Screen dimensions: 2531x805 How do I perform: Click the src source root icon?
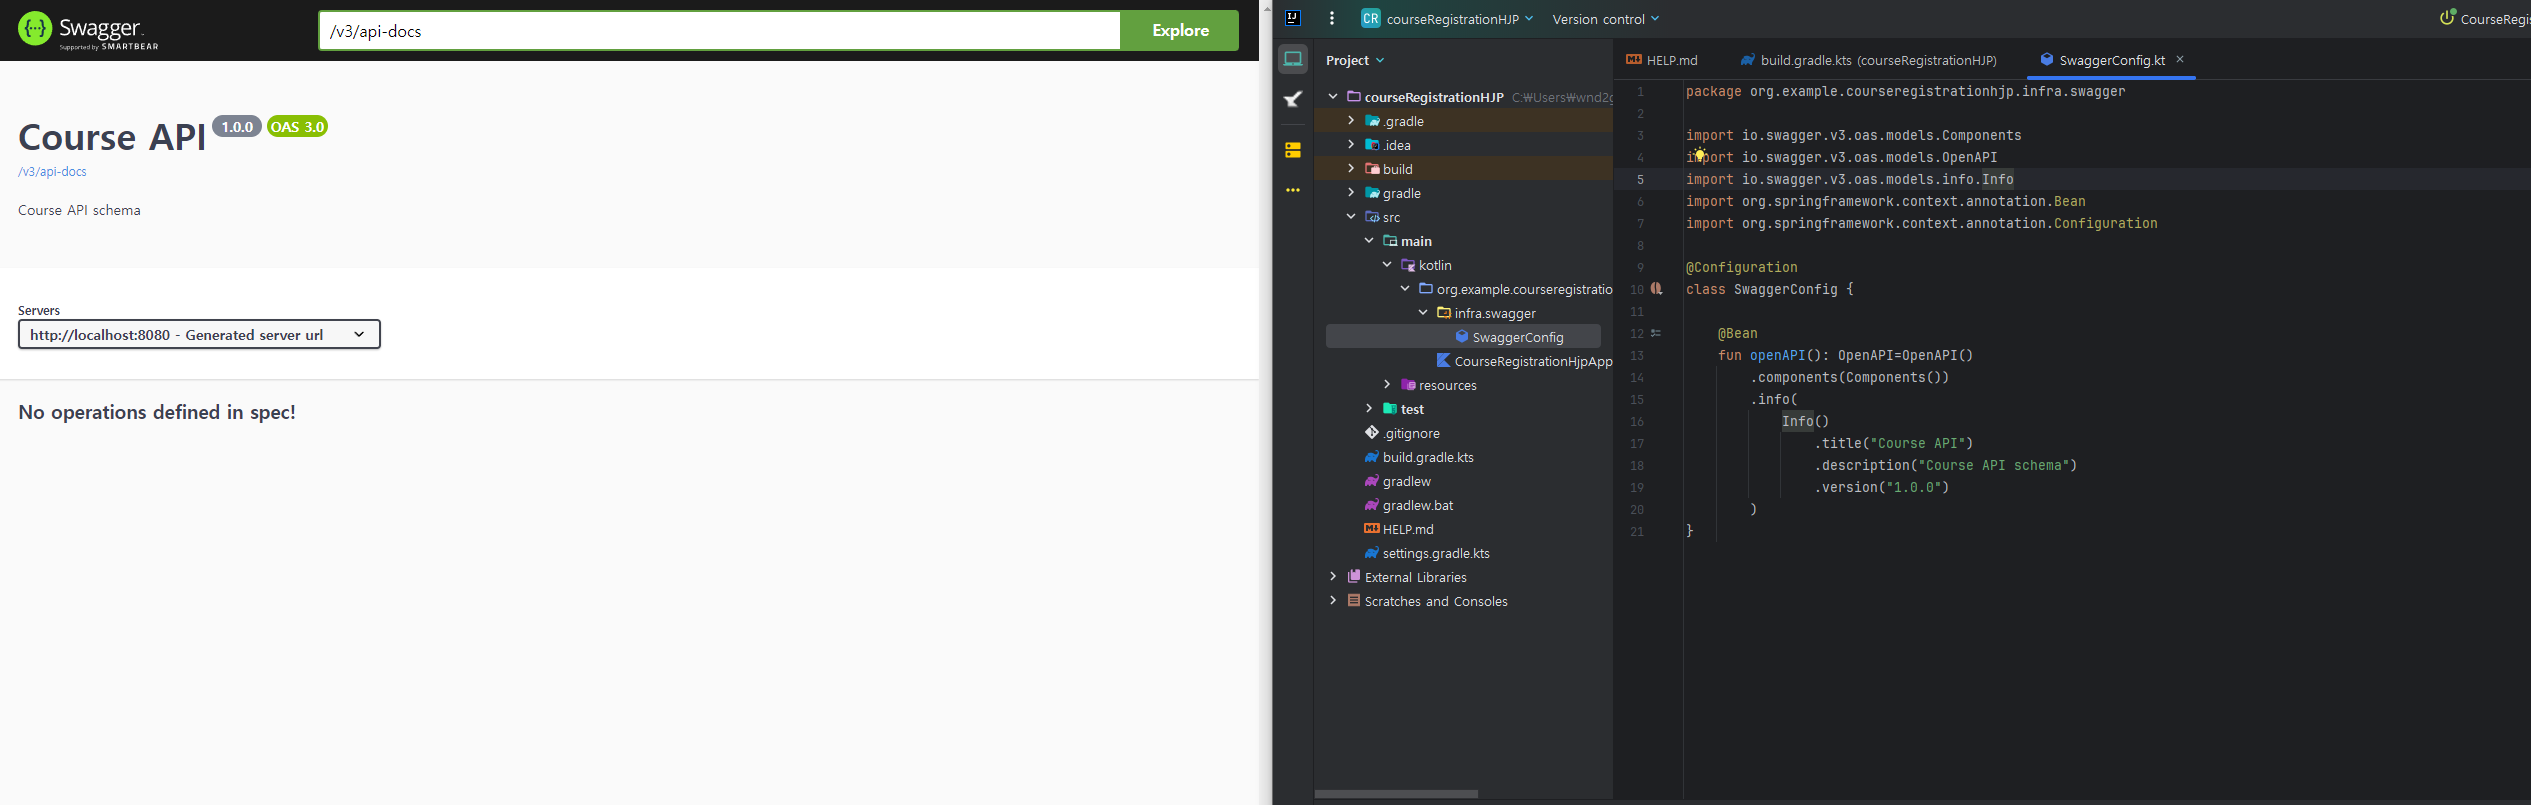pyautogui.click(x=1372, y=217)
